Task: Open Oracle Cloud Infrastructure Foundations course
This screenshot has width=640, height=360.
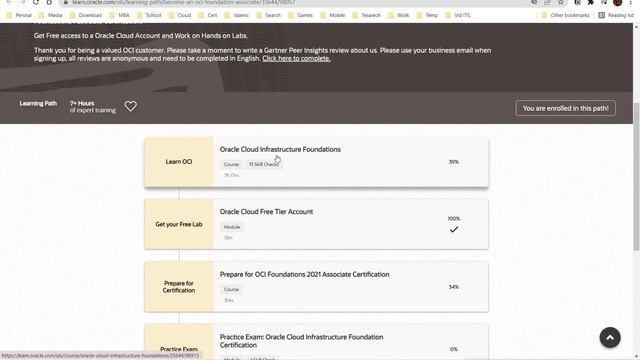Action: [x=280, y=149]
